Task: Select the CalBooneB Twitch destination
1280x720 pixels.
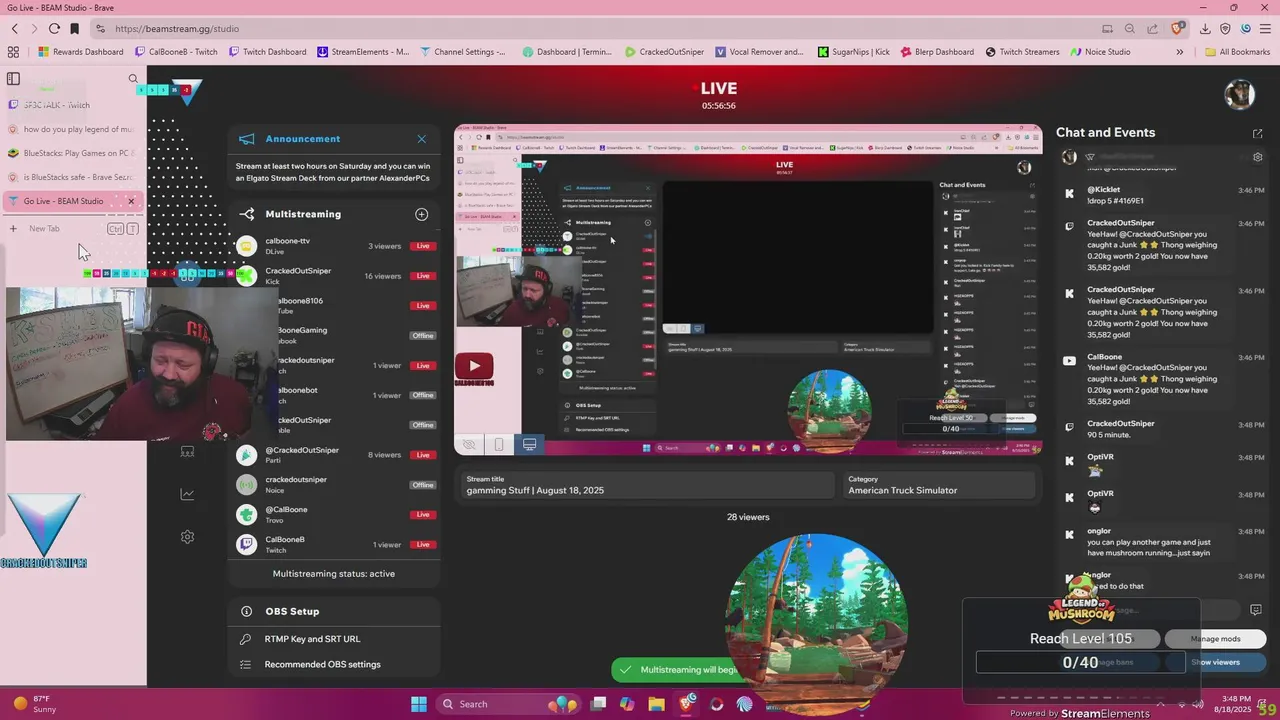Action: pyautogui.click(x=334, y=545)
